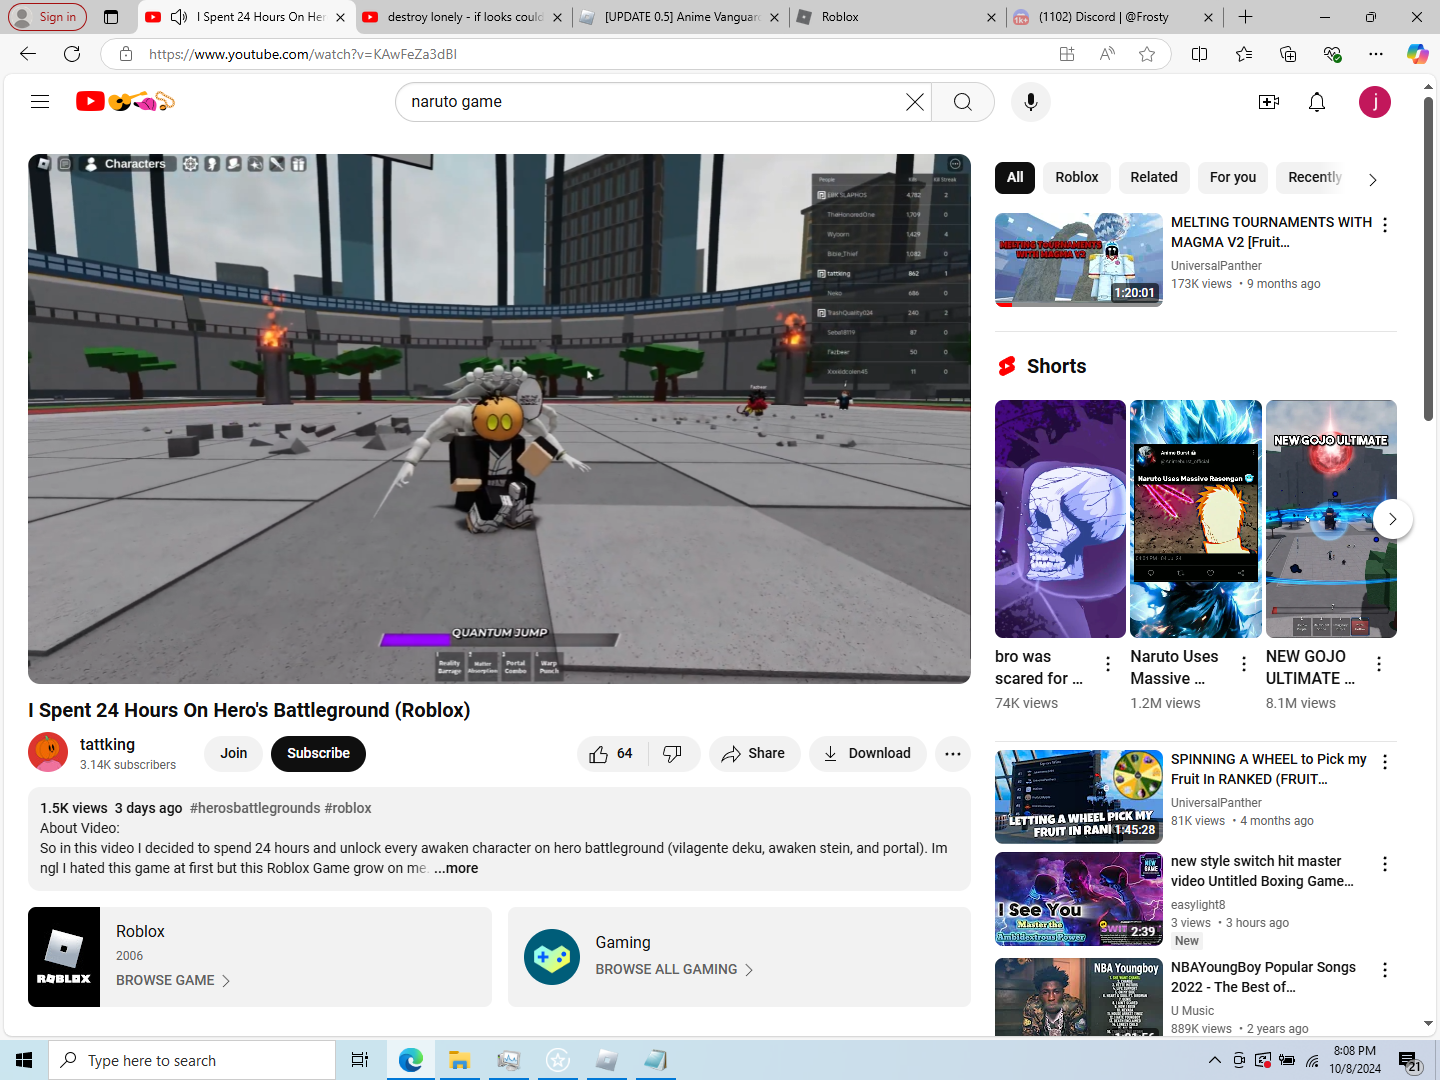Select the Roblox filter chip
The image size is (1440, 1080).
point(1077,178)
